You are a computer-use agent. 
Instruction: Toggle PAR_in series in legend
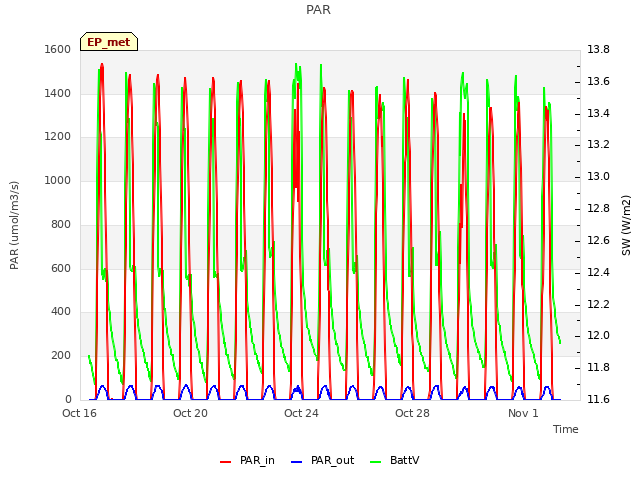click(x=247, y=460)
